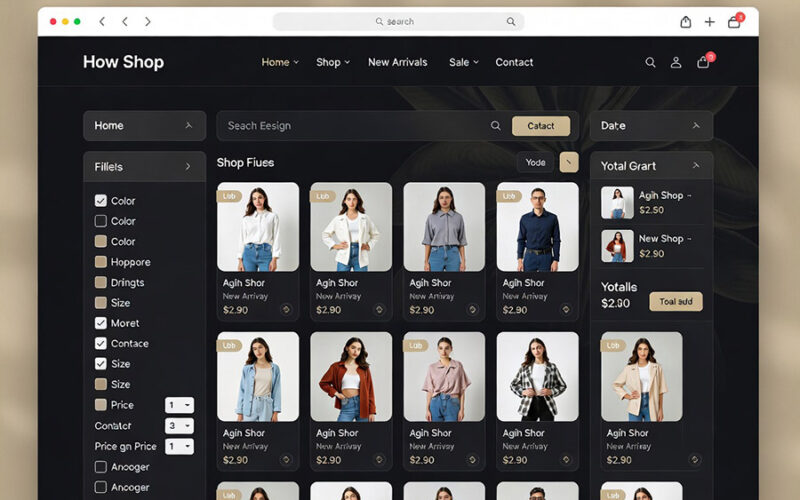Add beige blazer product to cart icon
Screen dimensions: 800x500
694,460
